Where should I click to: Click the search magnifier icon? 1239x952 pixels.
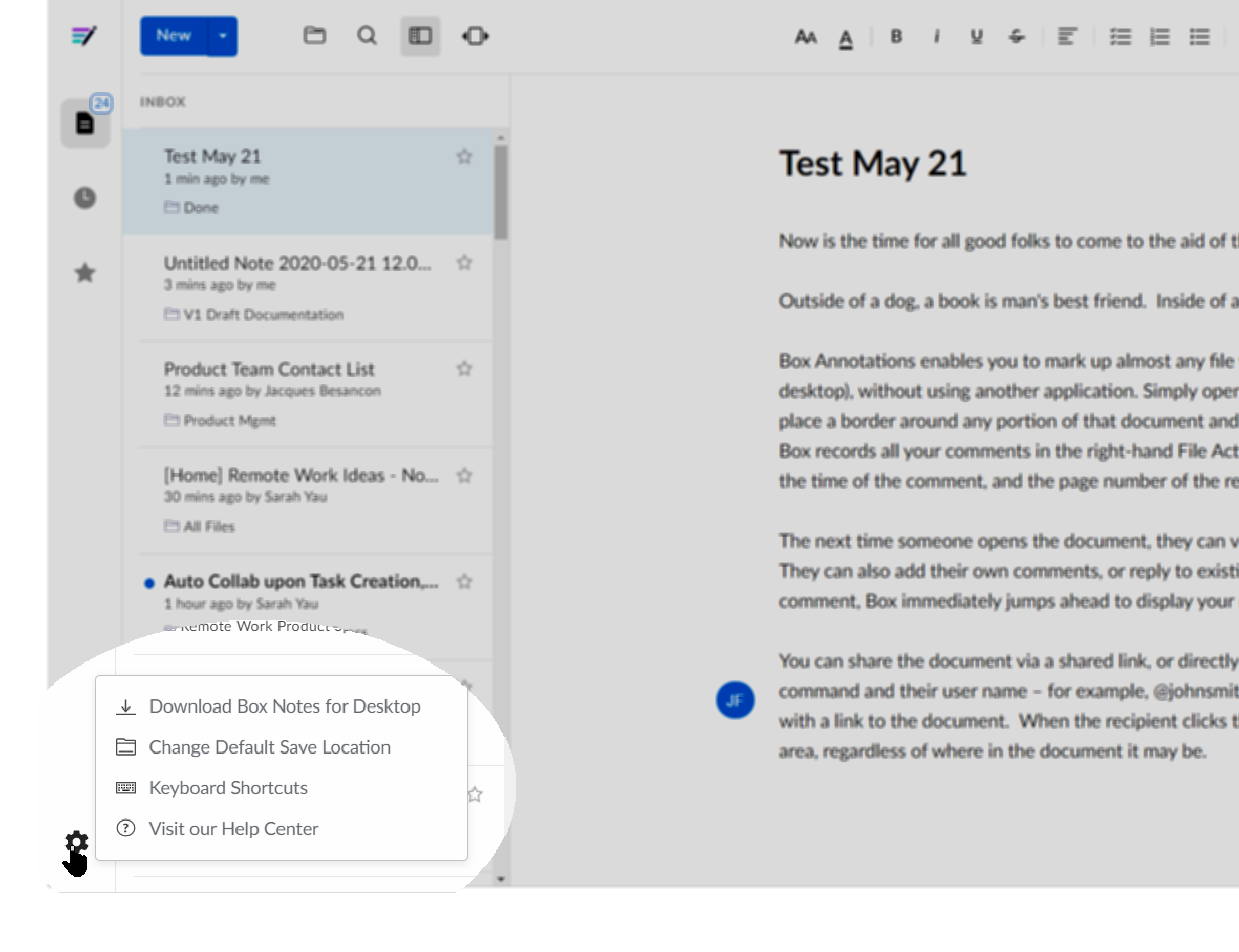[x=367, y=36]
